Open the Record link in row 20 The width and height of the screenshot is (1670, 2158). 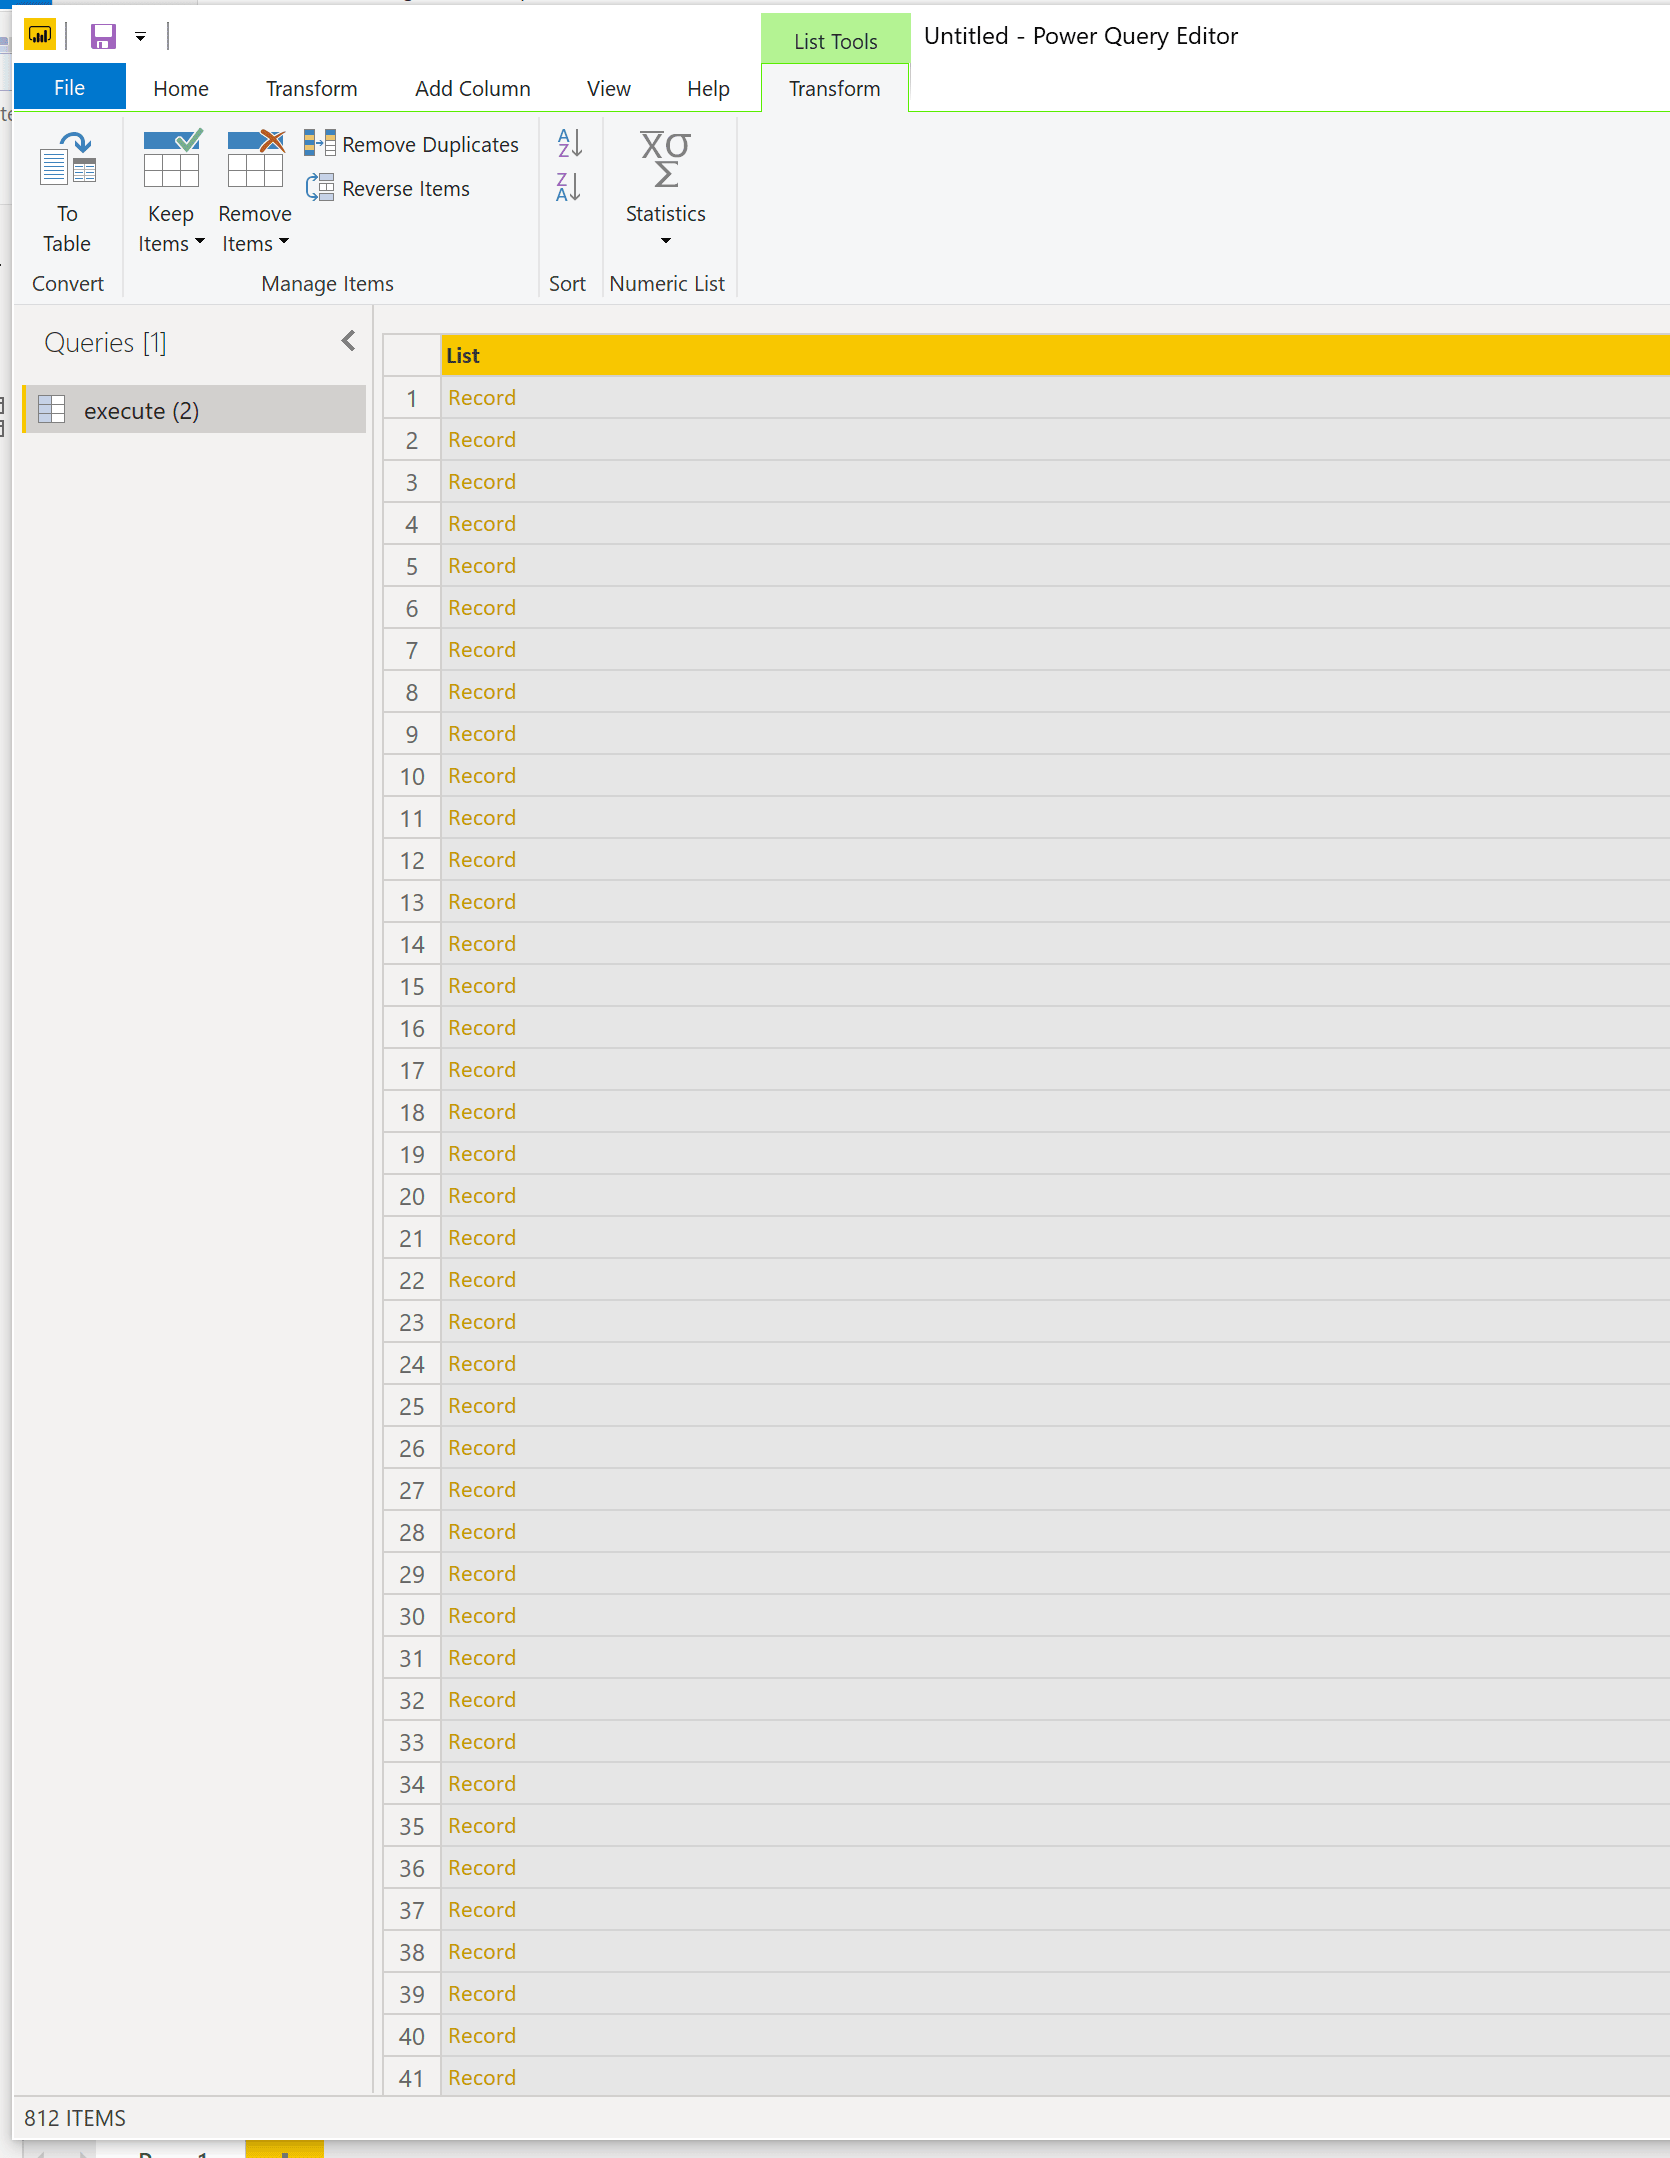point(481,1196)
